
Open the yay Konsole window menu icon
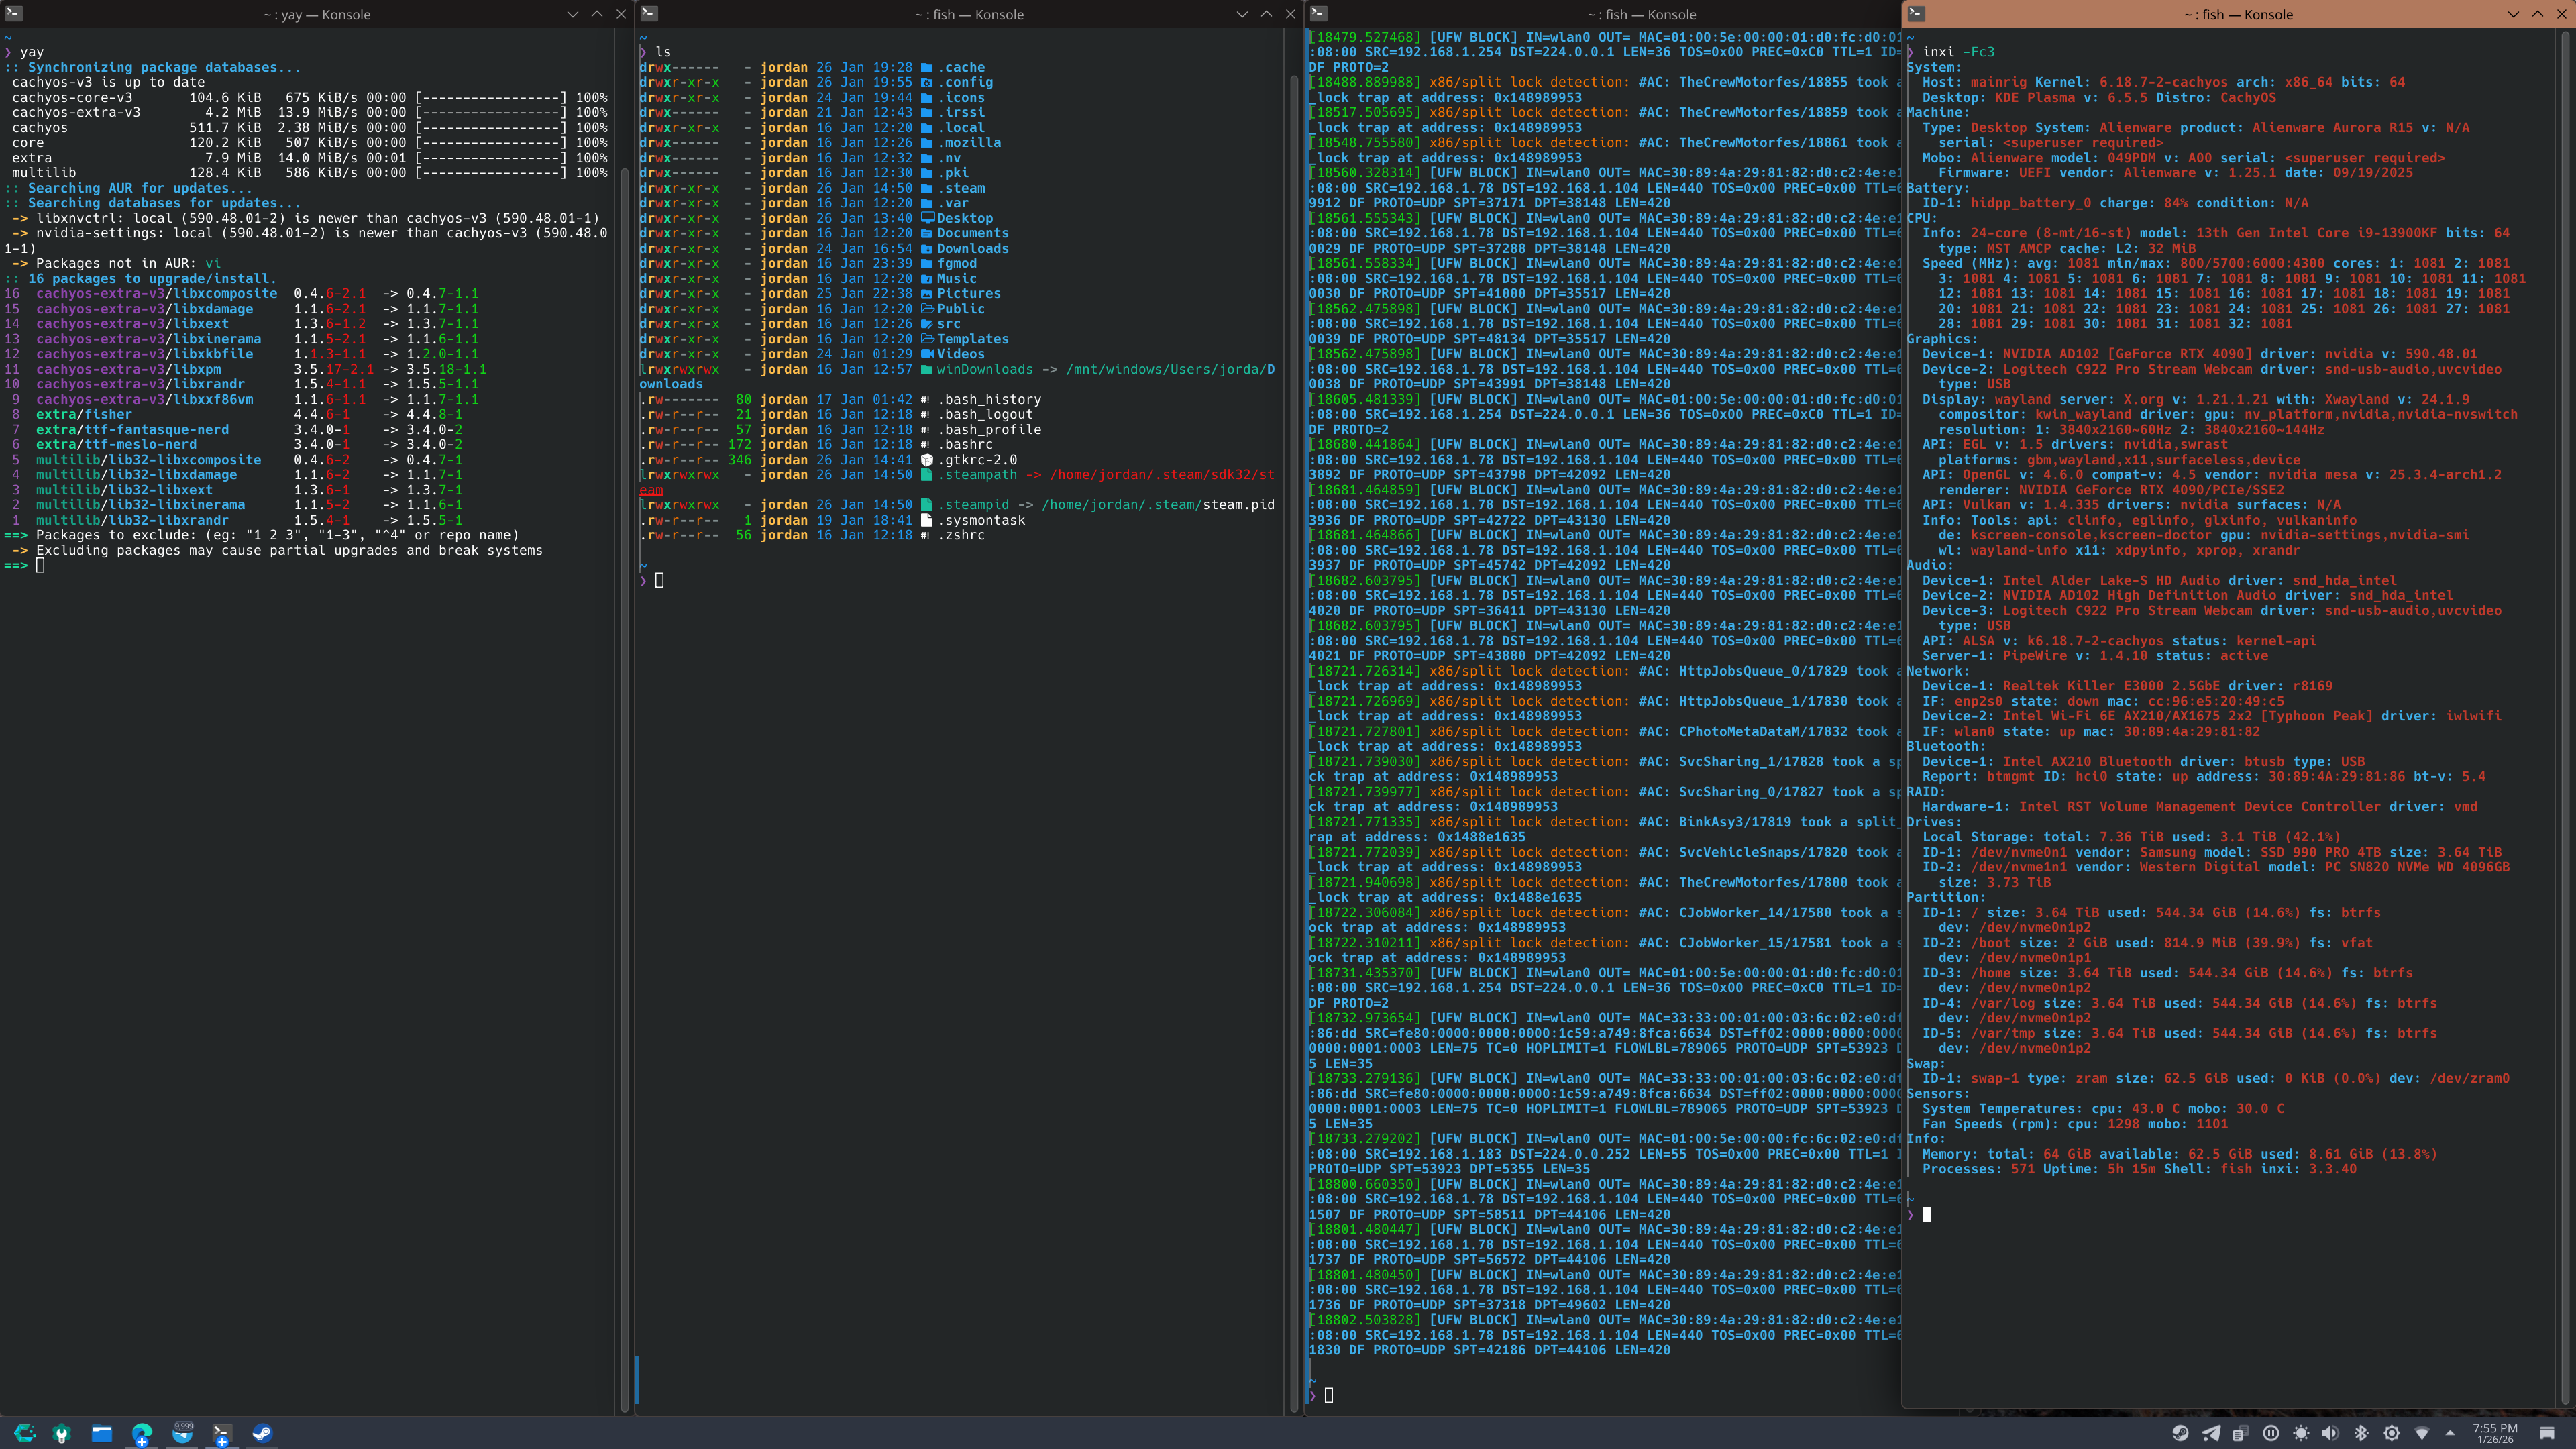[x=14, y=14]
